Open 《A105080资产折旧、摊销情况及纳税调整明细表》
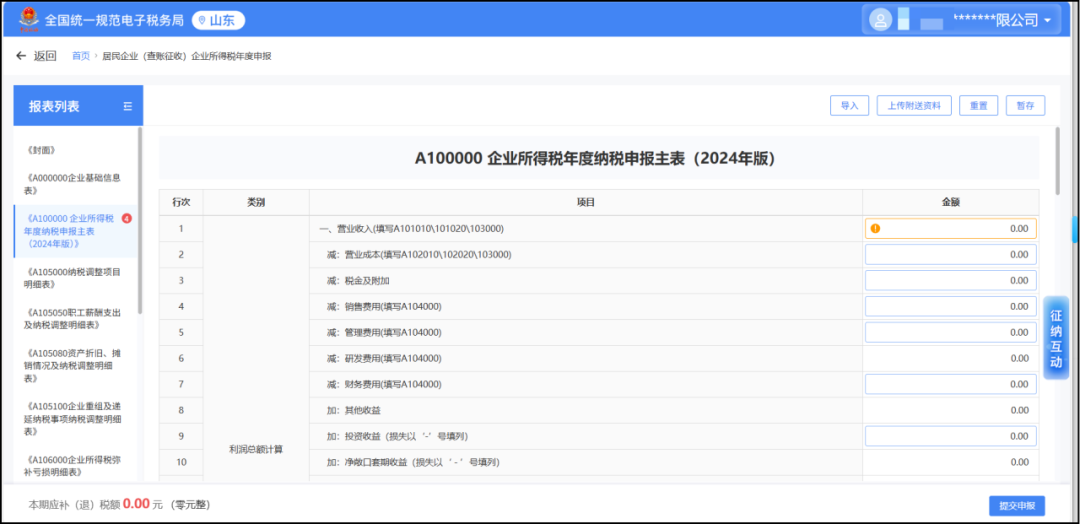1080x524 pixels. tap(73, 365)
